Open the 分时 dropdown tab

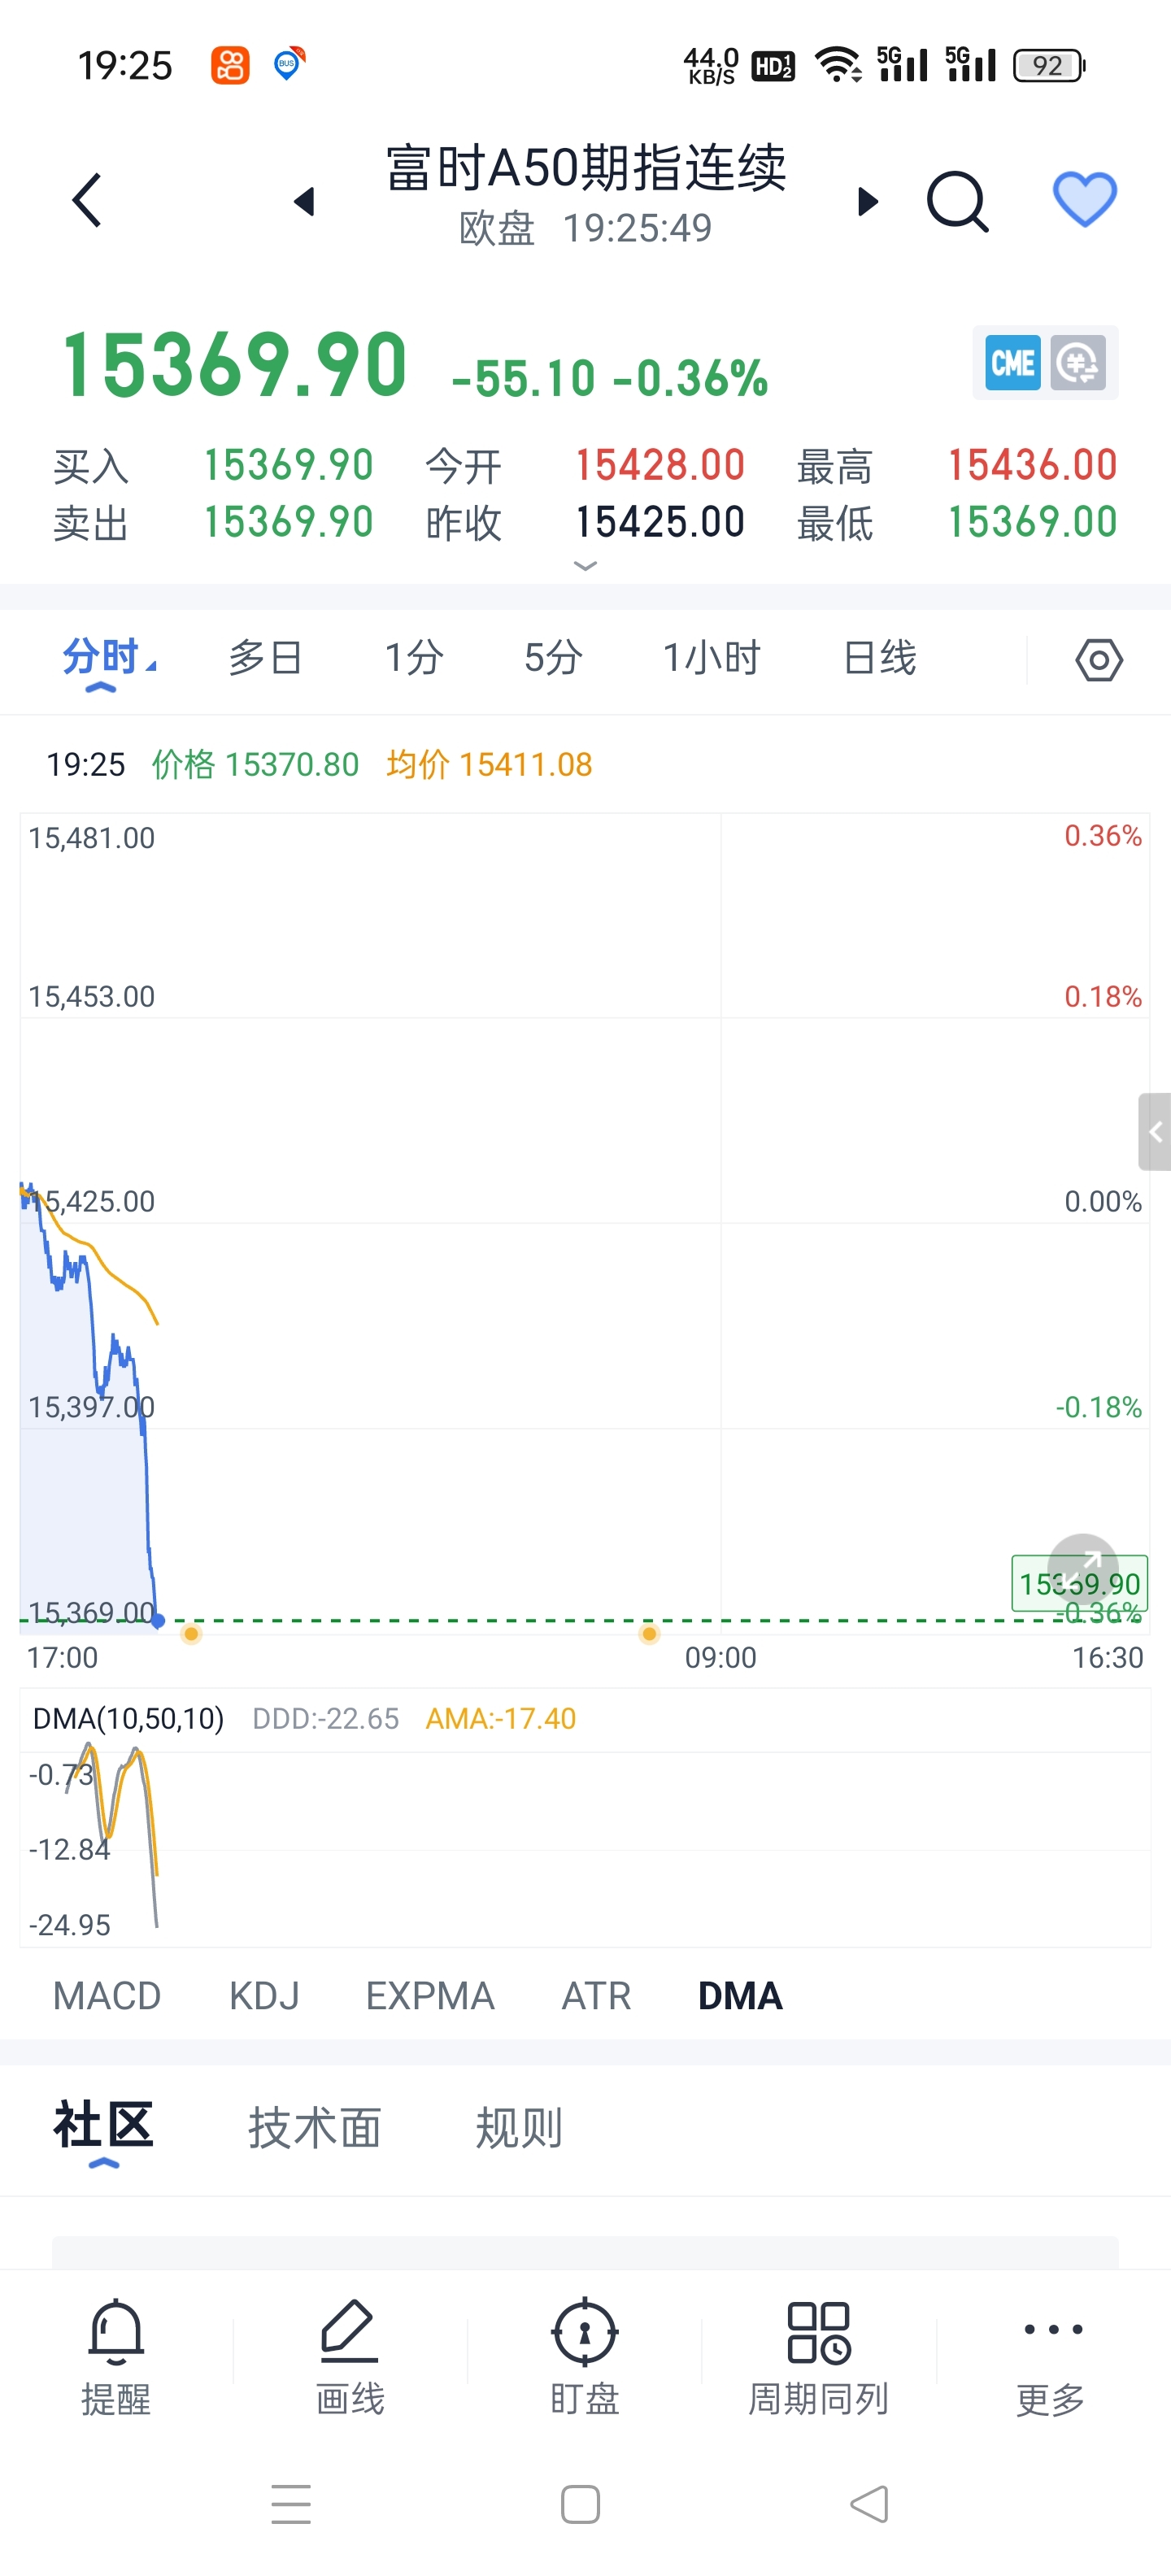point(106,659)
